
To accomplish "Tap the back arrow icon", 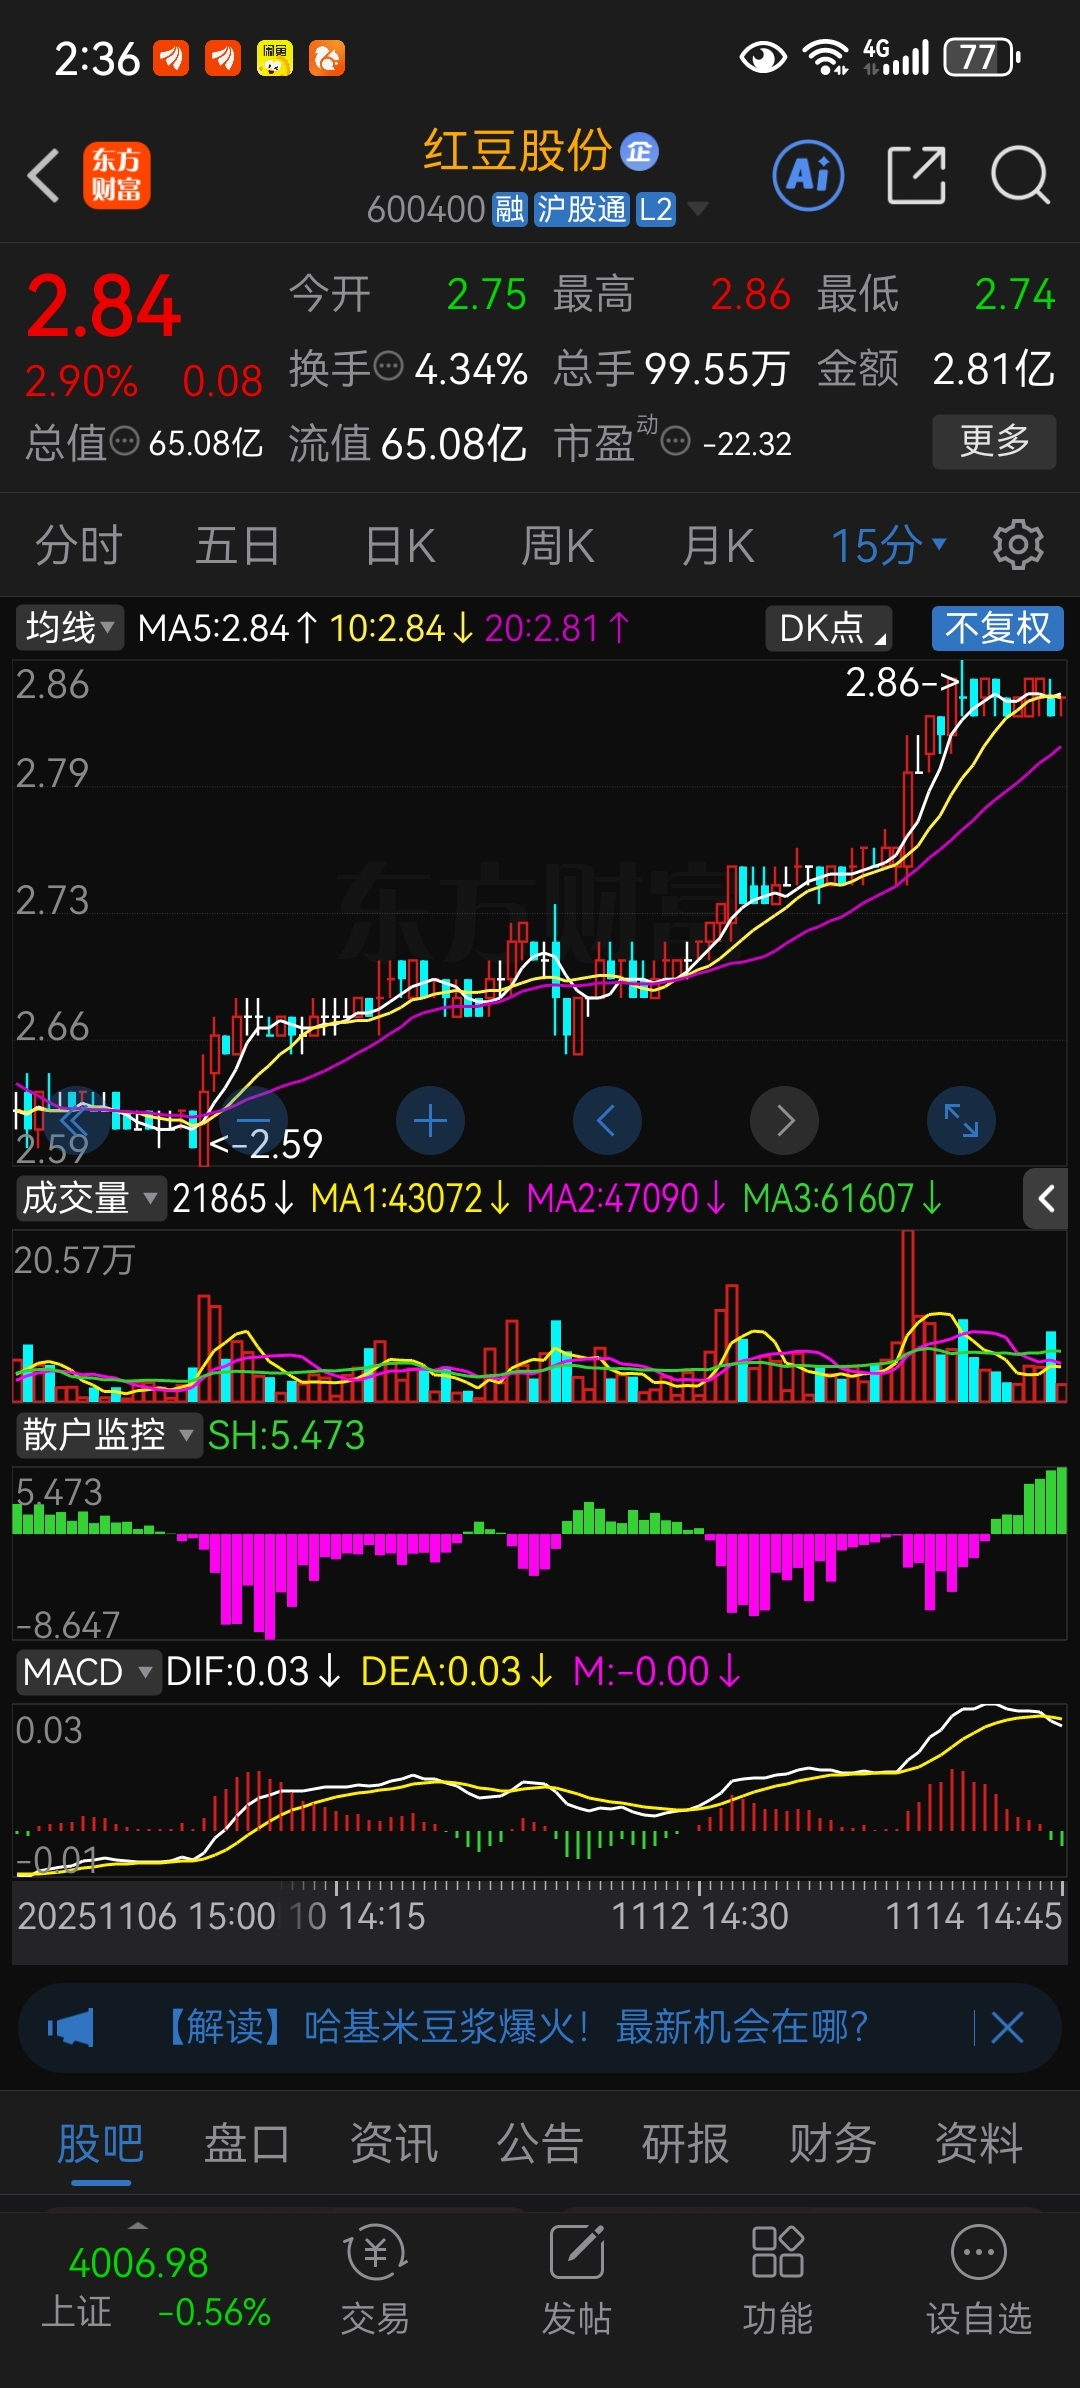I will coord(44,176).
